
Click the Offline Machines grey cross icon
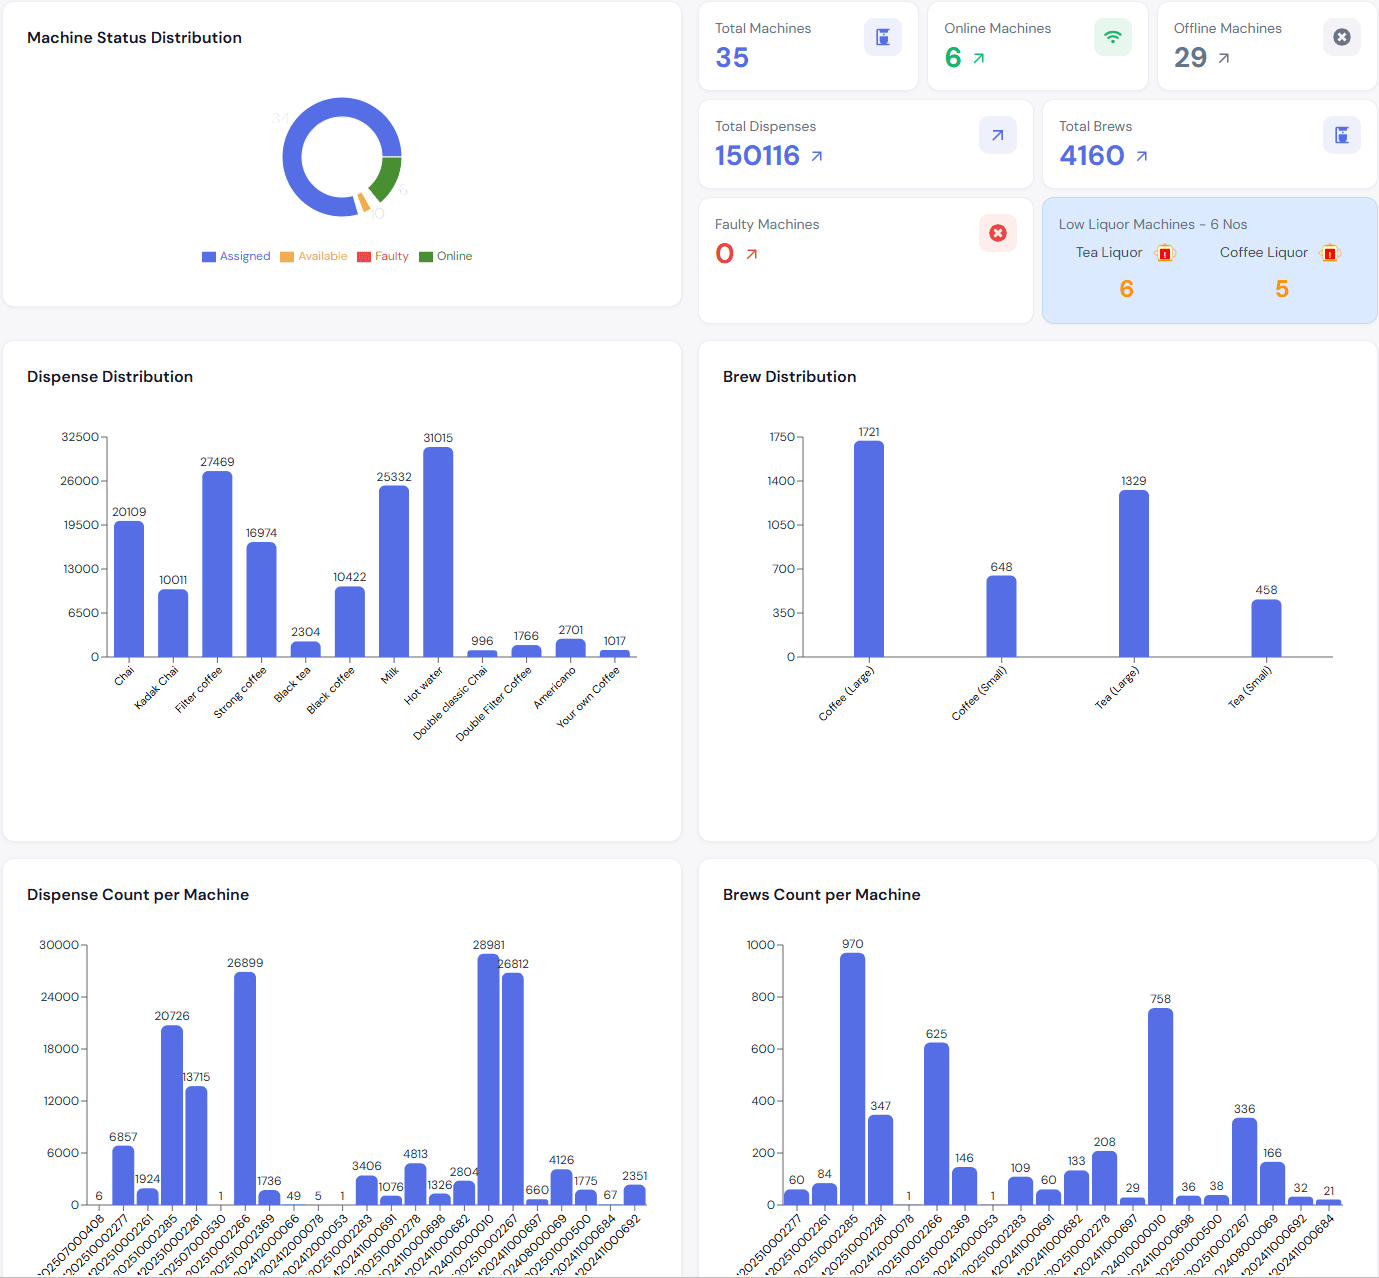(x=1342, y=37)
